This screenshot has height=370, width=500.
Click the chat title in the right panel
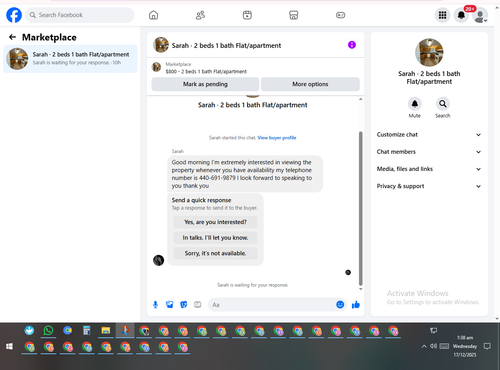(429, 78)
